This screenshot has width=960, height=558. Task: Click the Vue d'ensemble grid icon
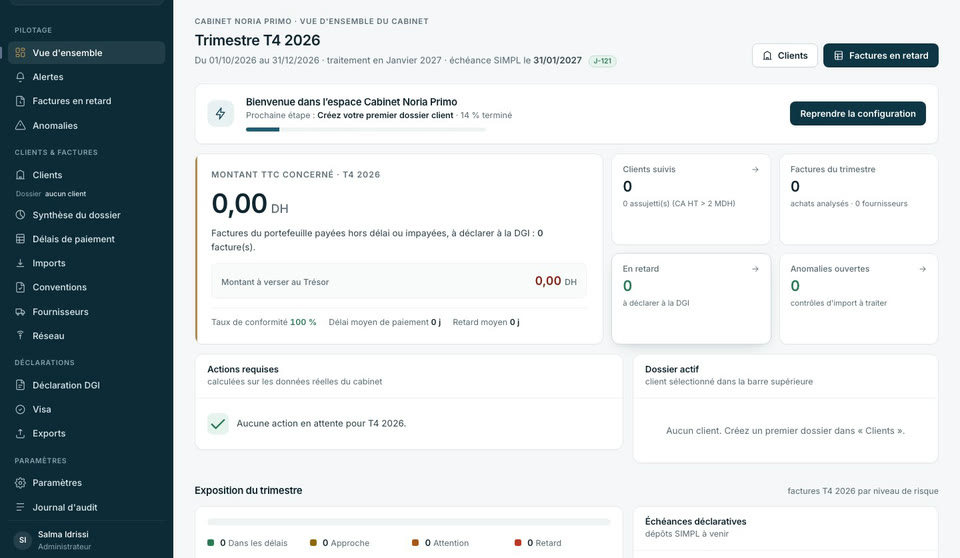coord(20,53)
